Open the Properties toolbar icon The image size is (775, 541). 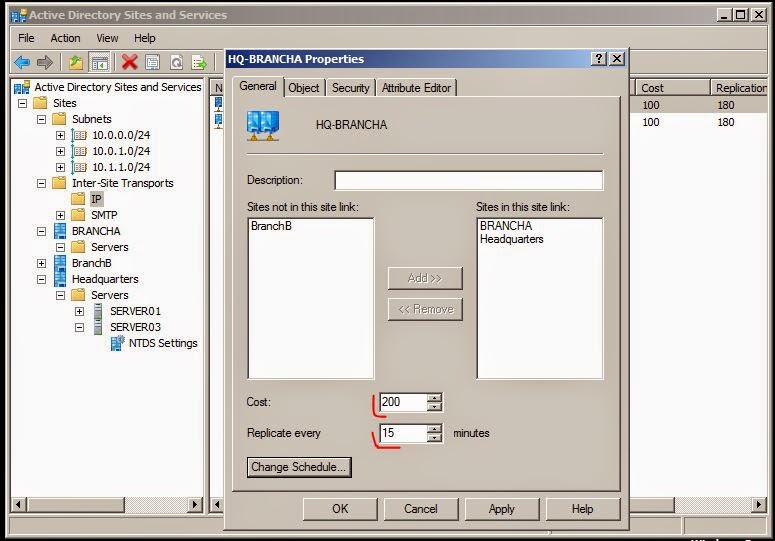[153, 62]
